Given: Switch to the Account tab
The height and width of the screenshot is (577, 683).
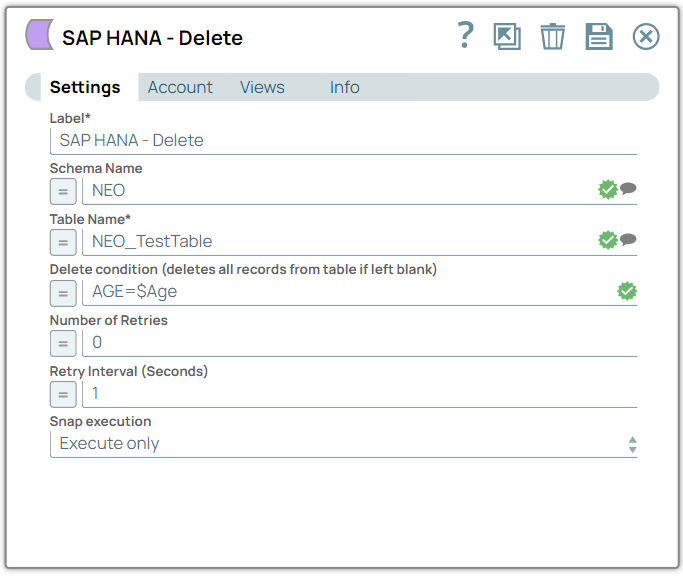Looking at the screenshot, I should pos(180,87).
